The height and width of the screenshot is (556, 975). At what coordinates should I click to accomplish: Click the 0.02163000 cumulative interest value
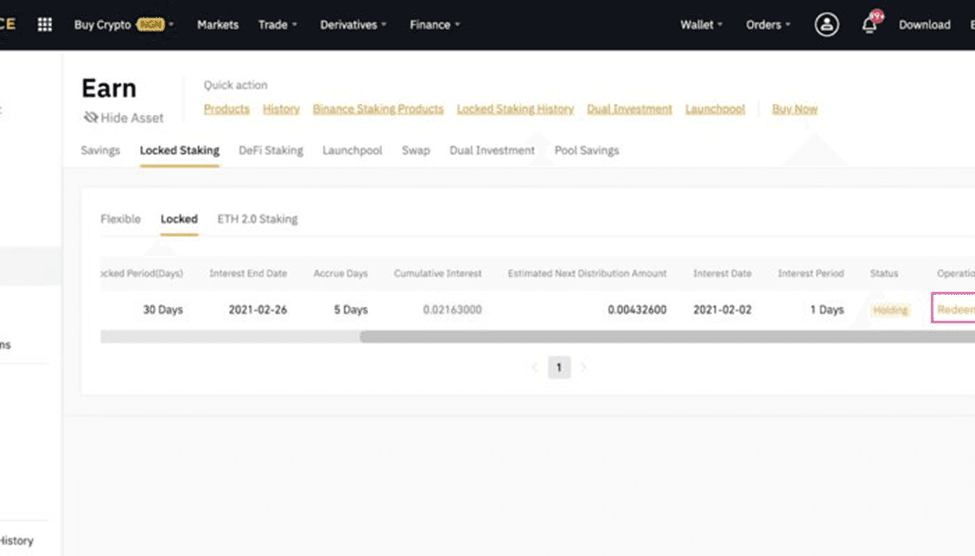(x=452, y=310)
